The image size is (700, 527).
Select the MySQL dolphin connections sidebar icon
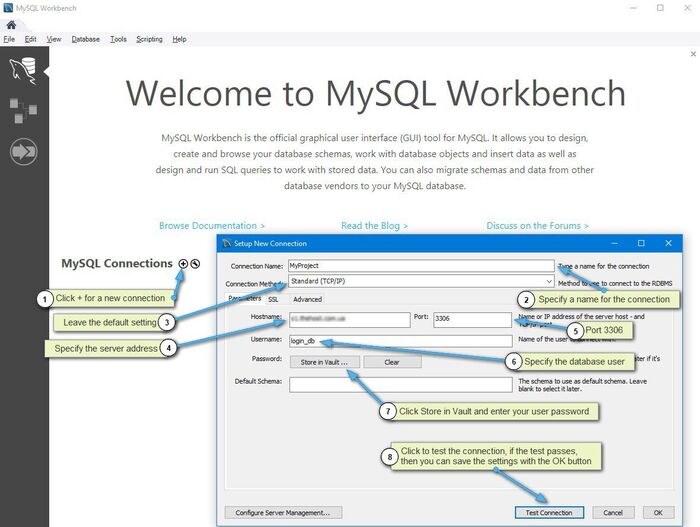click(23, 71)
